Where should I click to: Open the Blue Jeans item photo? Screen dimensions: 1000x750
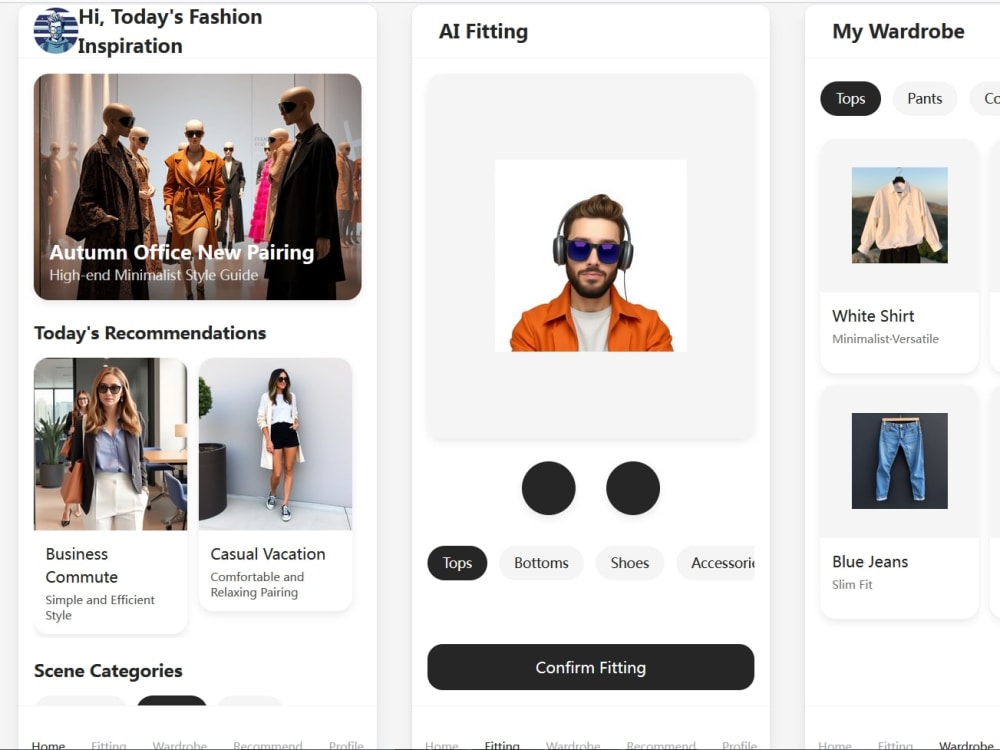click(x=899, y=460)
